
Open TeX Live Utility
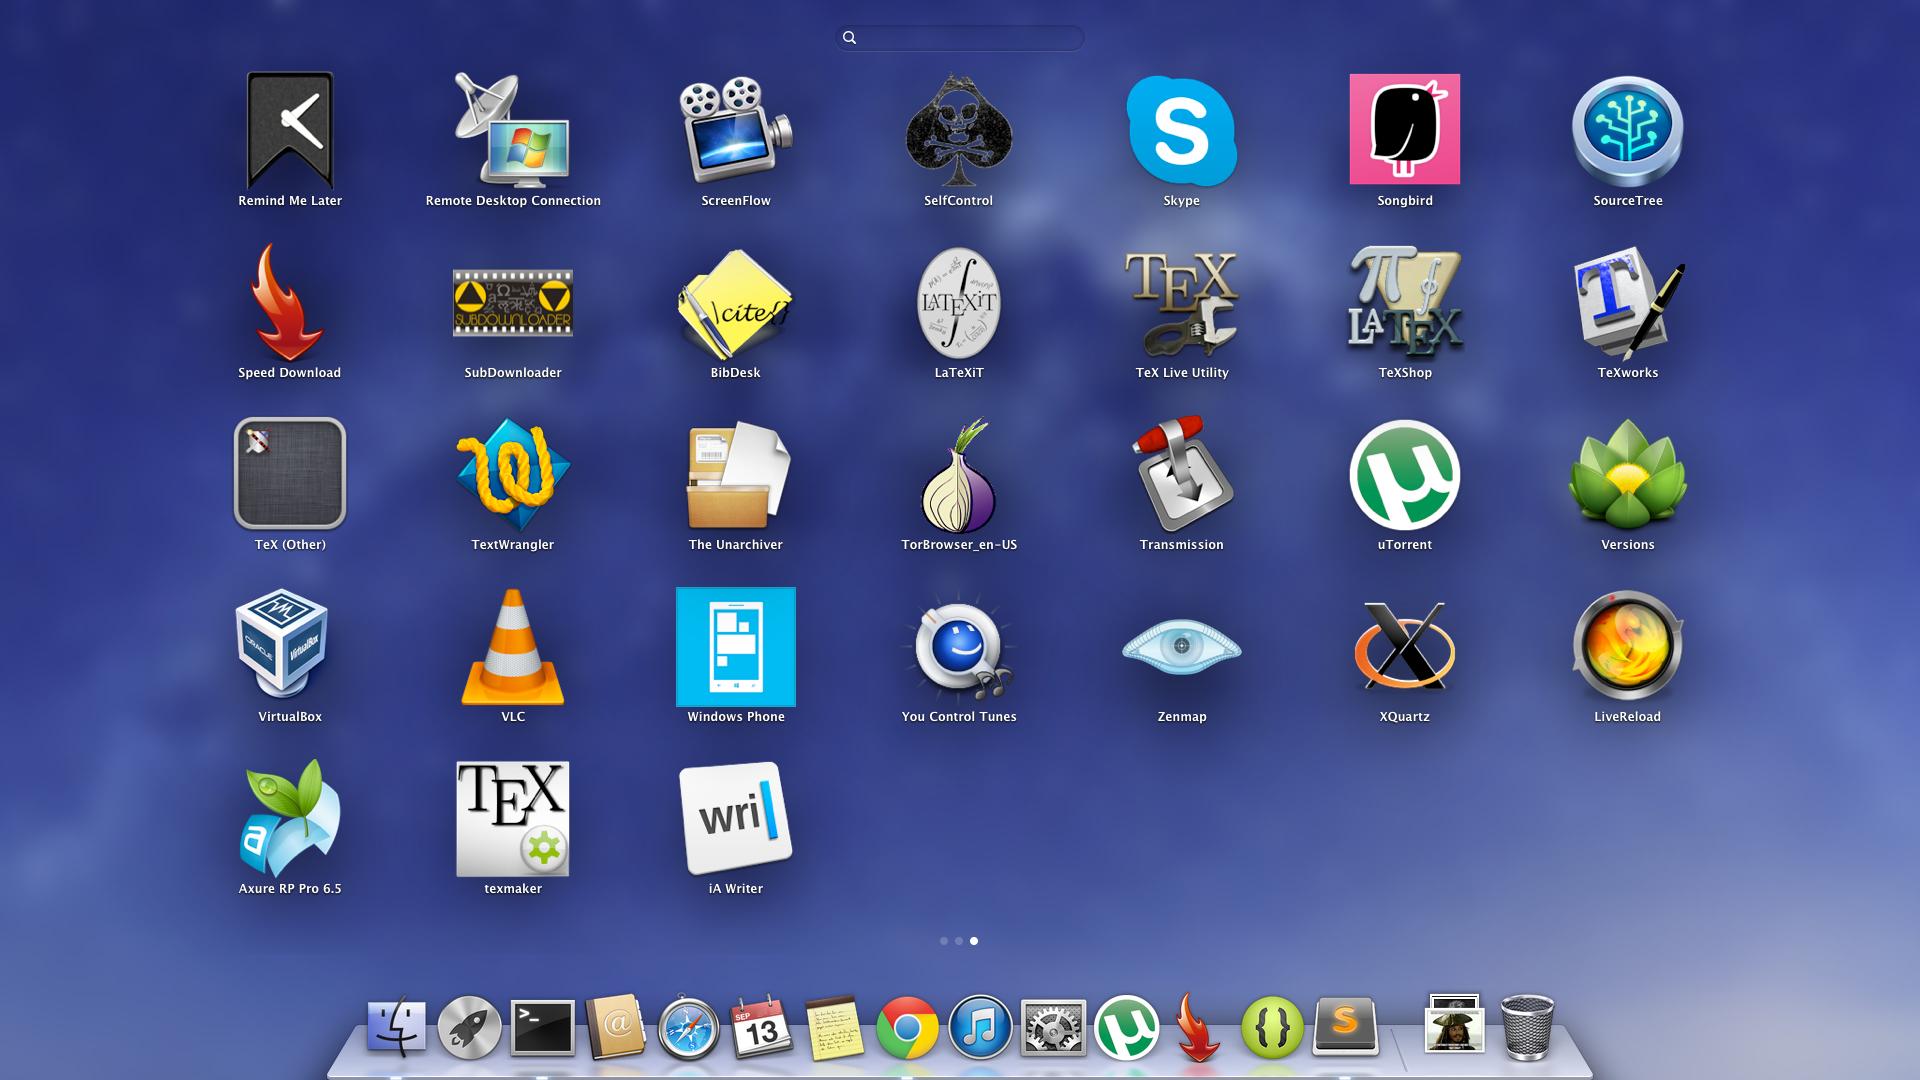pyautogui.click(x=1182, y=303)
